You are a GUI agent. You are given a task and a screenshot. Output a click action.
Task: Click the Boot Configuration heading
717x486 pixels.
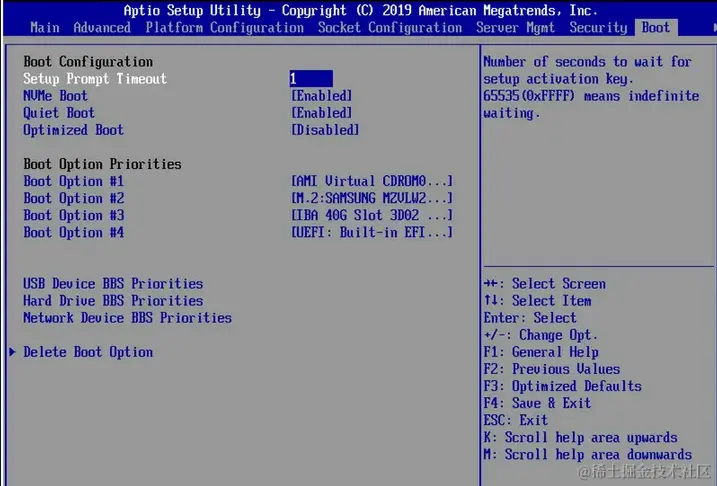tap(88, 62)
